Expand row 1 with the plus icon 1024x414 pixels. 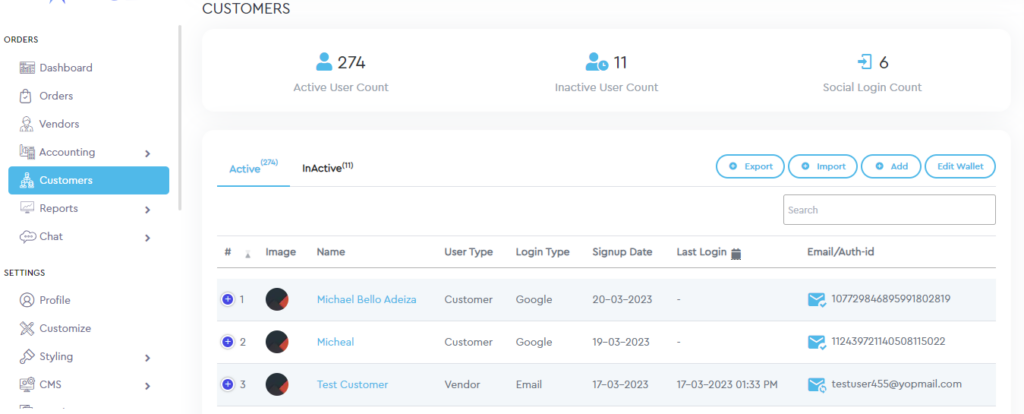(x=227, y=299)
